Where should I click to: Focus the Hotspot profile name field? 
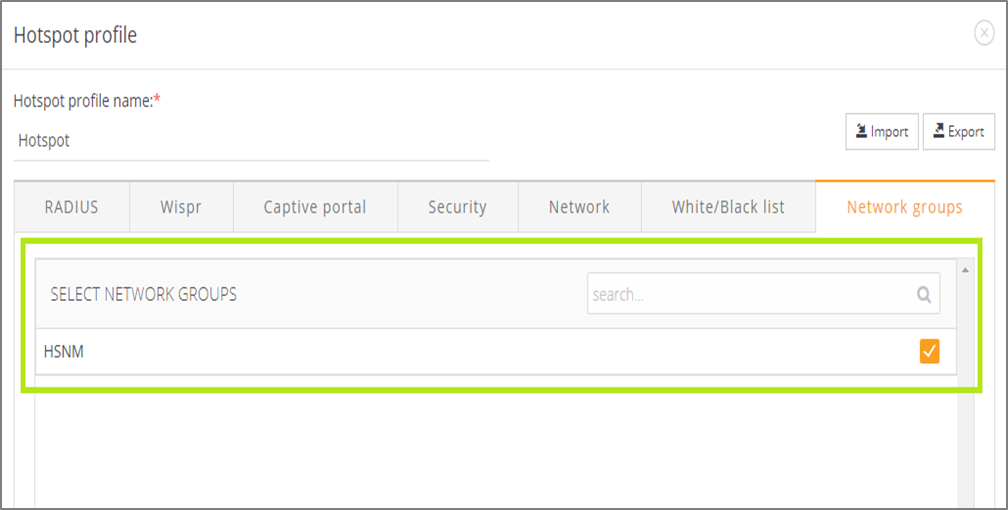pyautogui.click(x=250, y=141)
